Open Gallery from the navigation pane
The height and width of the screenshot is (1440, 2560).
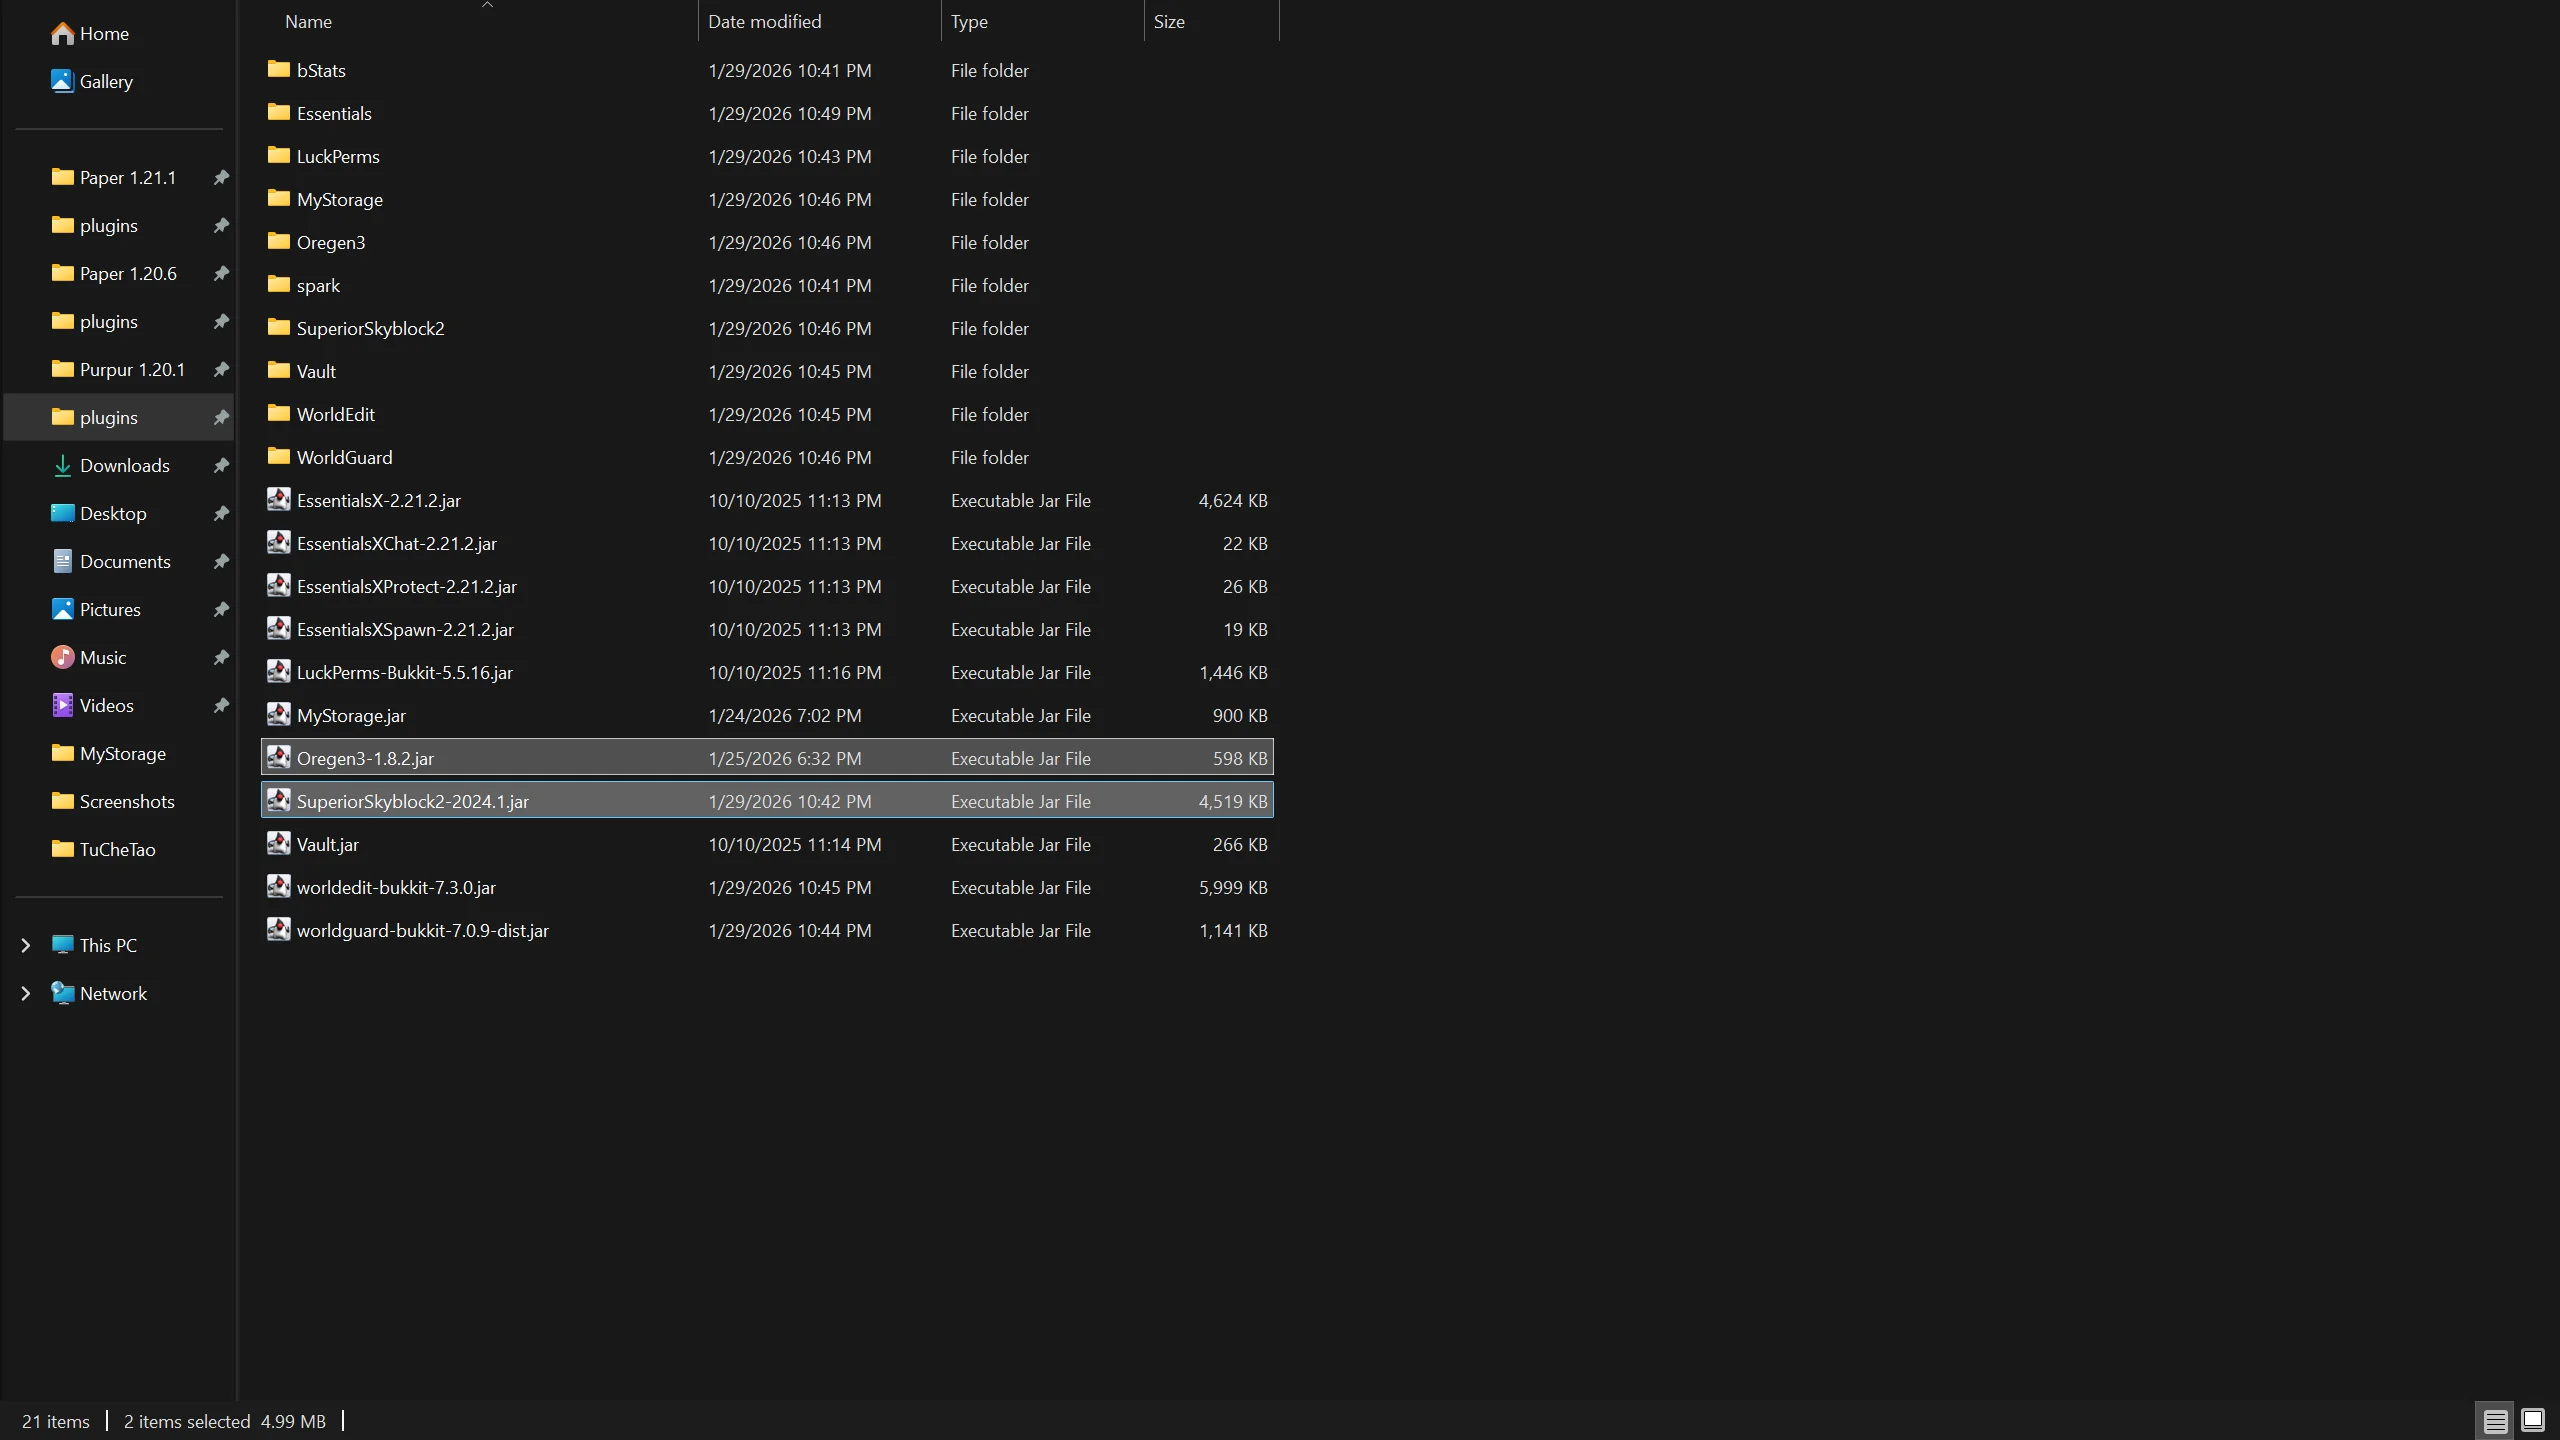[105, 82]
